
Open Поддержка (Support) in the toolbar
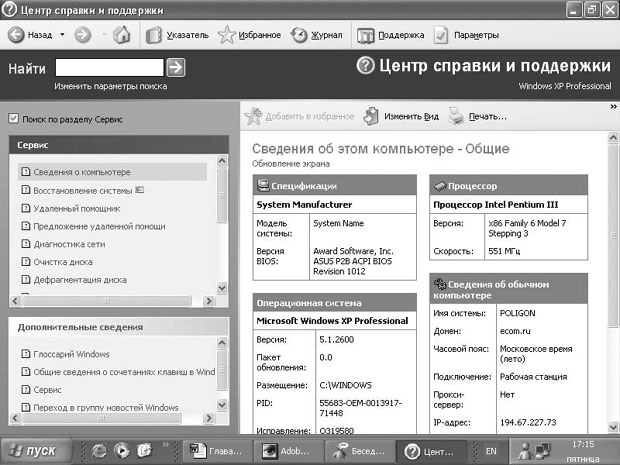(x=390, y=35)
